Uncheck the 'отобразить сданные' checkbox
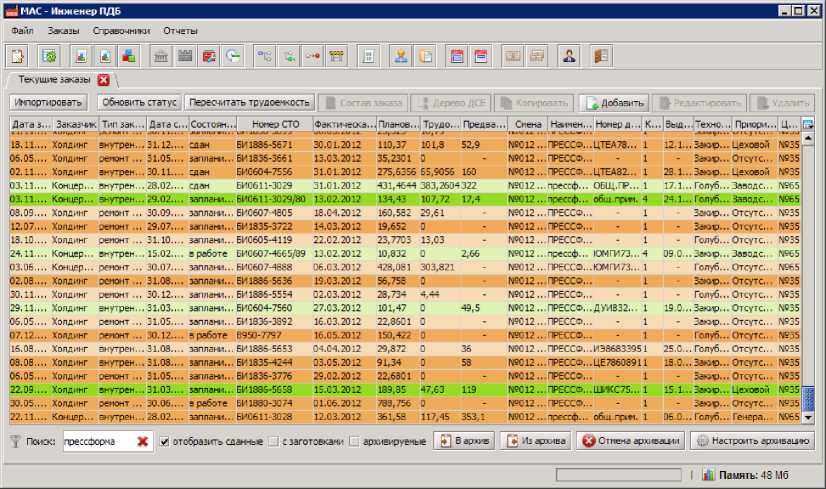826x489 pixels. tap(165, 441)
